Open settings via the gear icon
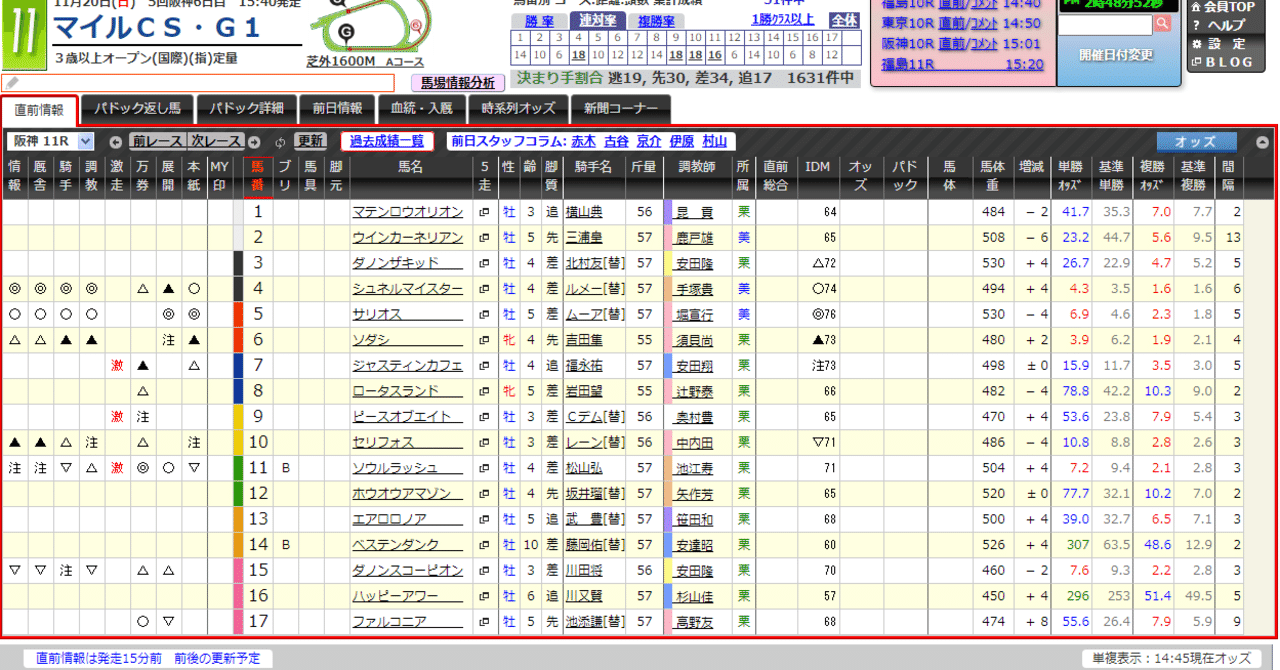The height and width of the screenshot is (670, 1280). click(1197, 43)
